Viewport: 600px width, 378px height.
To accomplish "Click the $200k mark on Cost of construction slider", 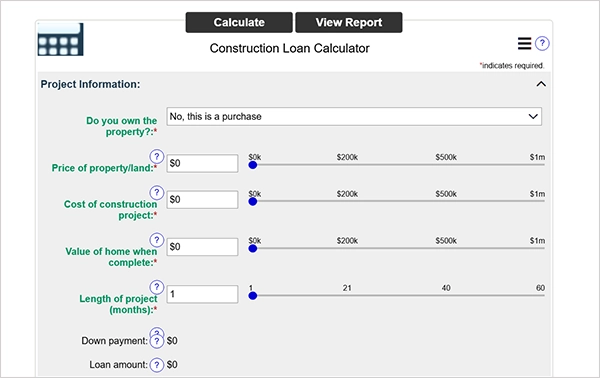I will pos(347,194).
